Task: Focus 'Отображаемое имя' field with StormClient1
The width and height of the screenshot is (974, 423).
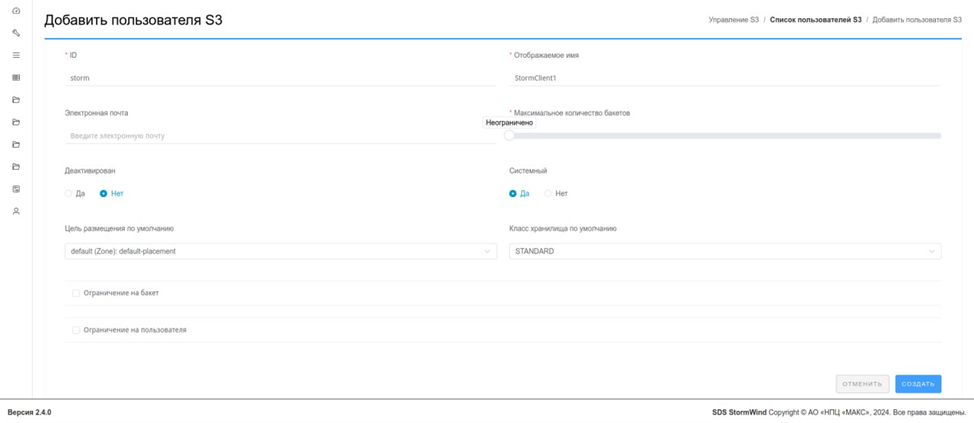Action: [x=725, y=78]
